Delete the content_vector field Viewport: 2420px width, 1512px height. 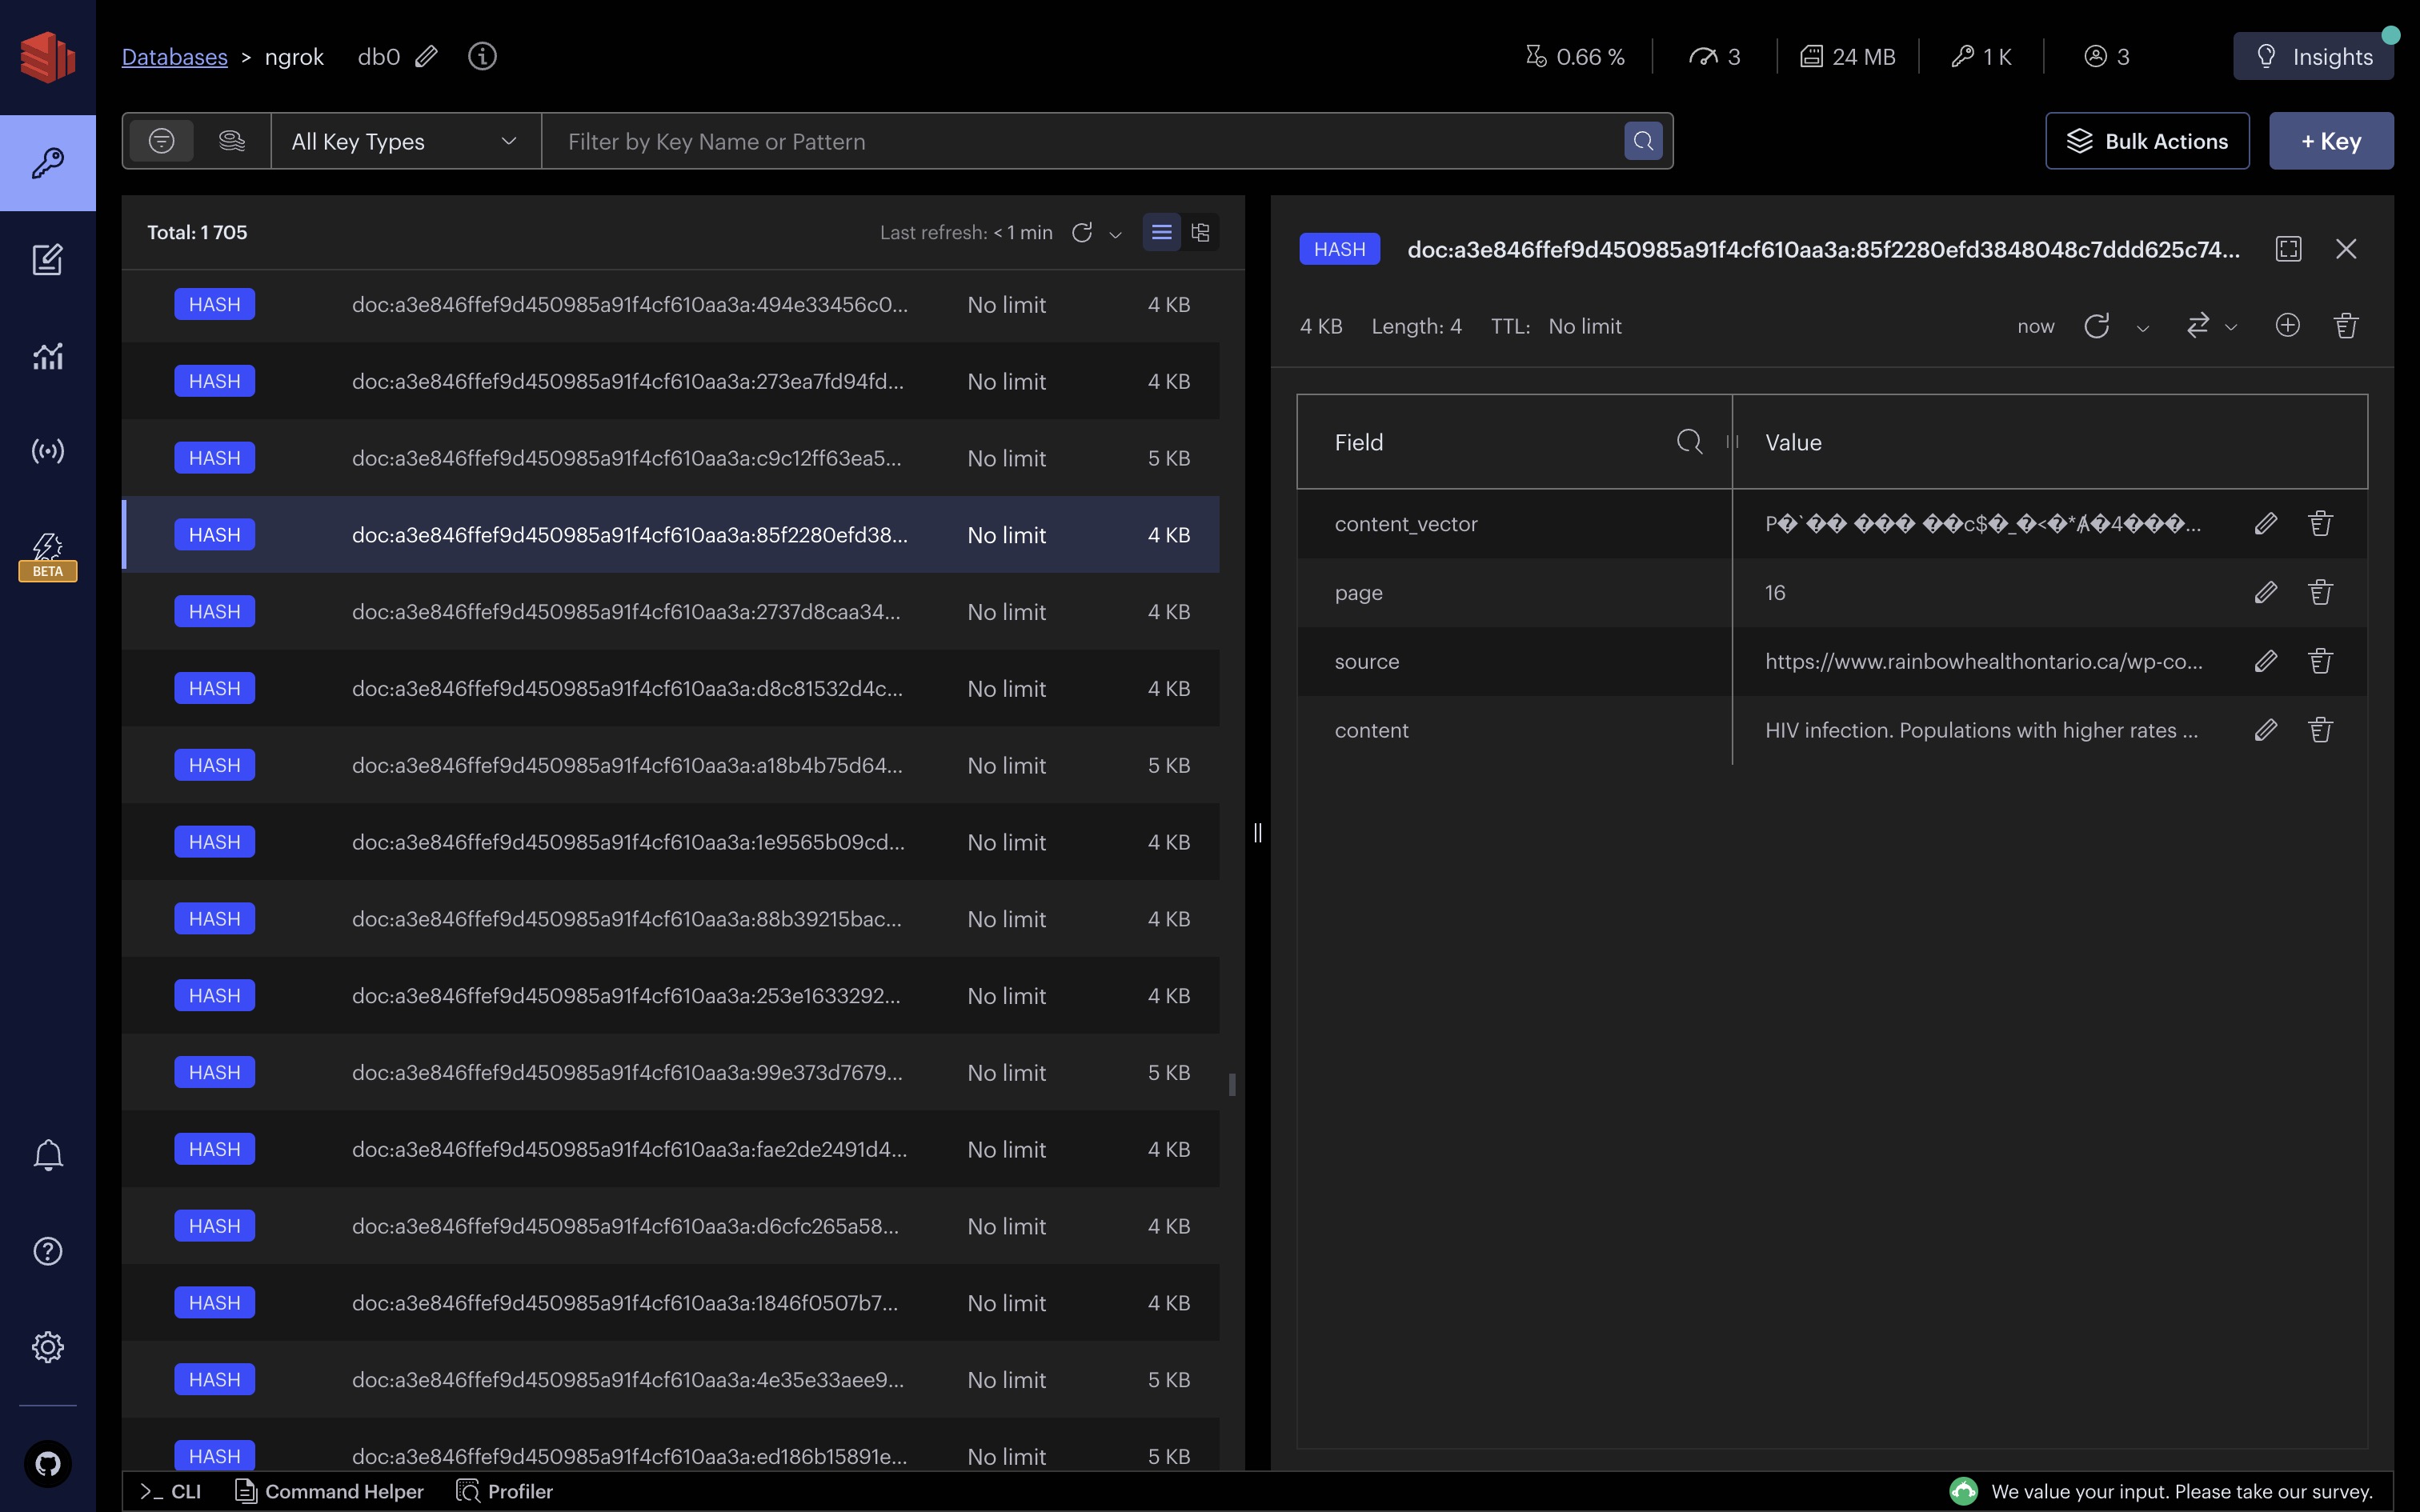(2320, 524)
